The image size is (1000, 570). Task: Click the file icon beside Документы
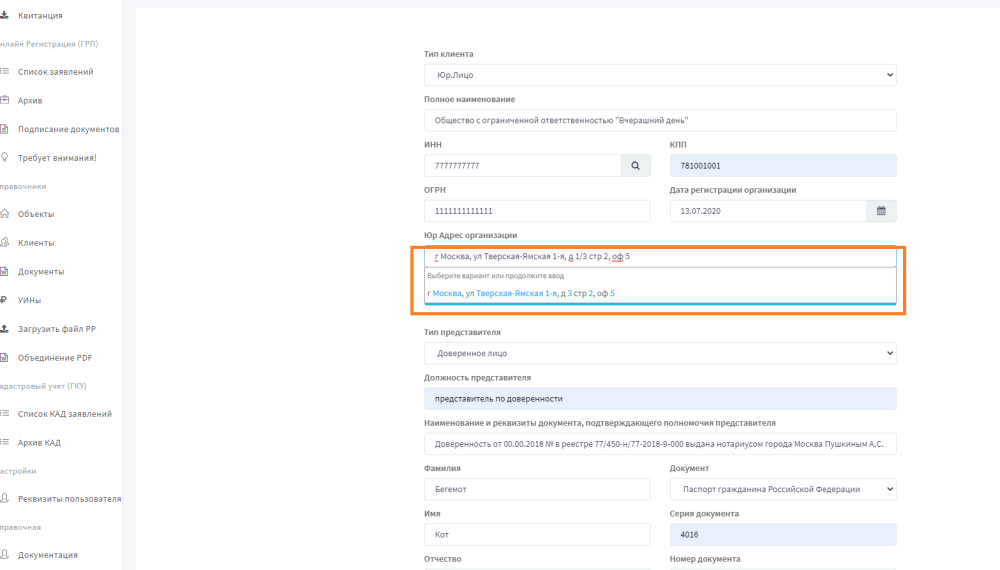4,271
